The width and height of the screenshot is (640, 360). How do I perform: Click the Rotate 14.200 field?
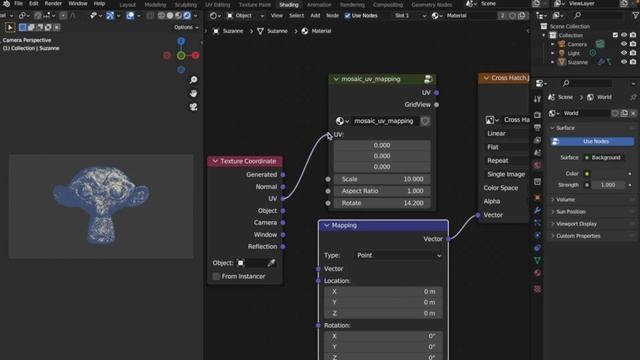pos(382,203)
